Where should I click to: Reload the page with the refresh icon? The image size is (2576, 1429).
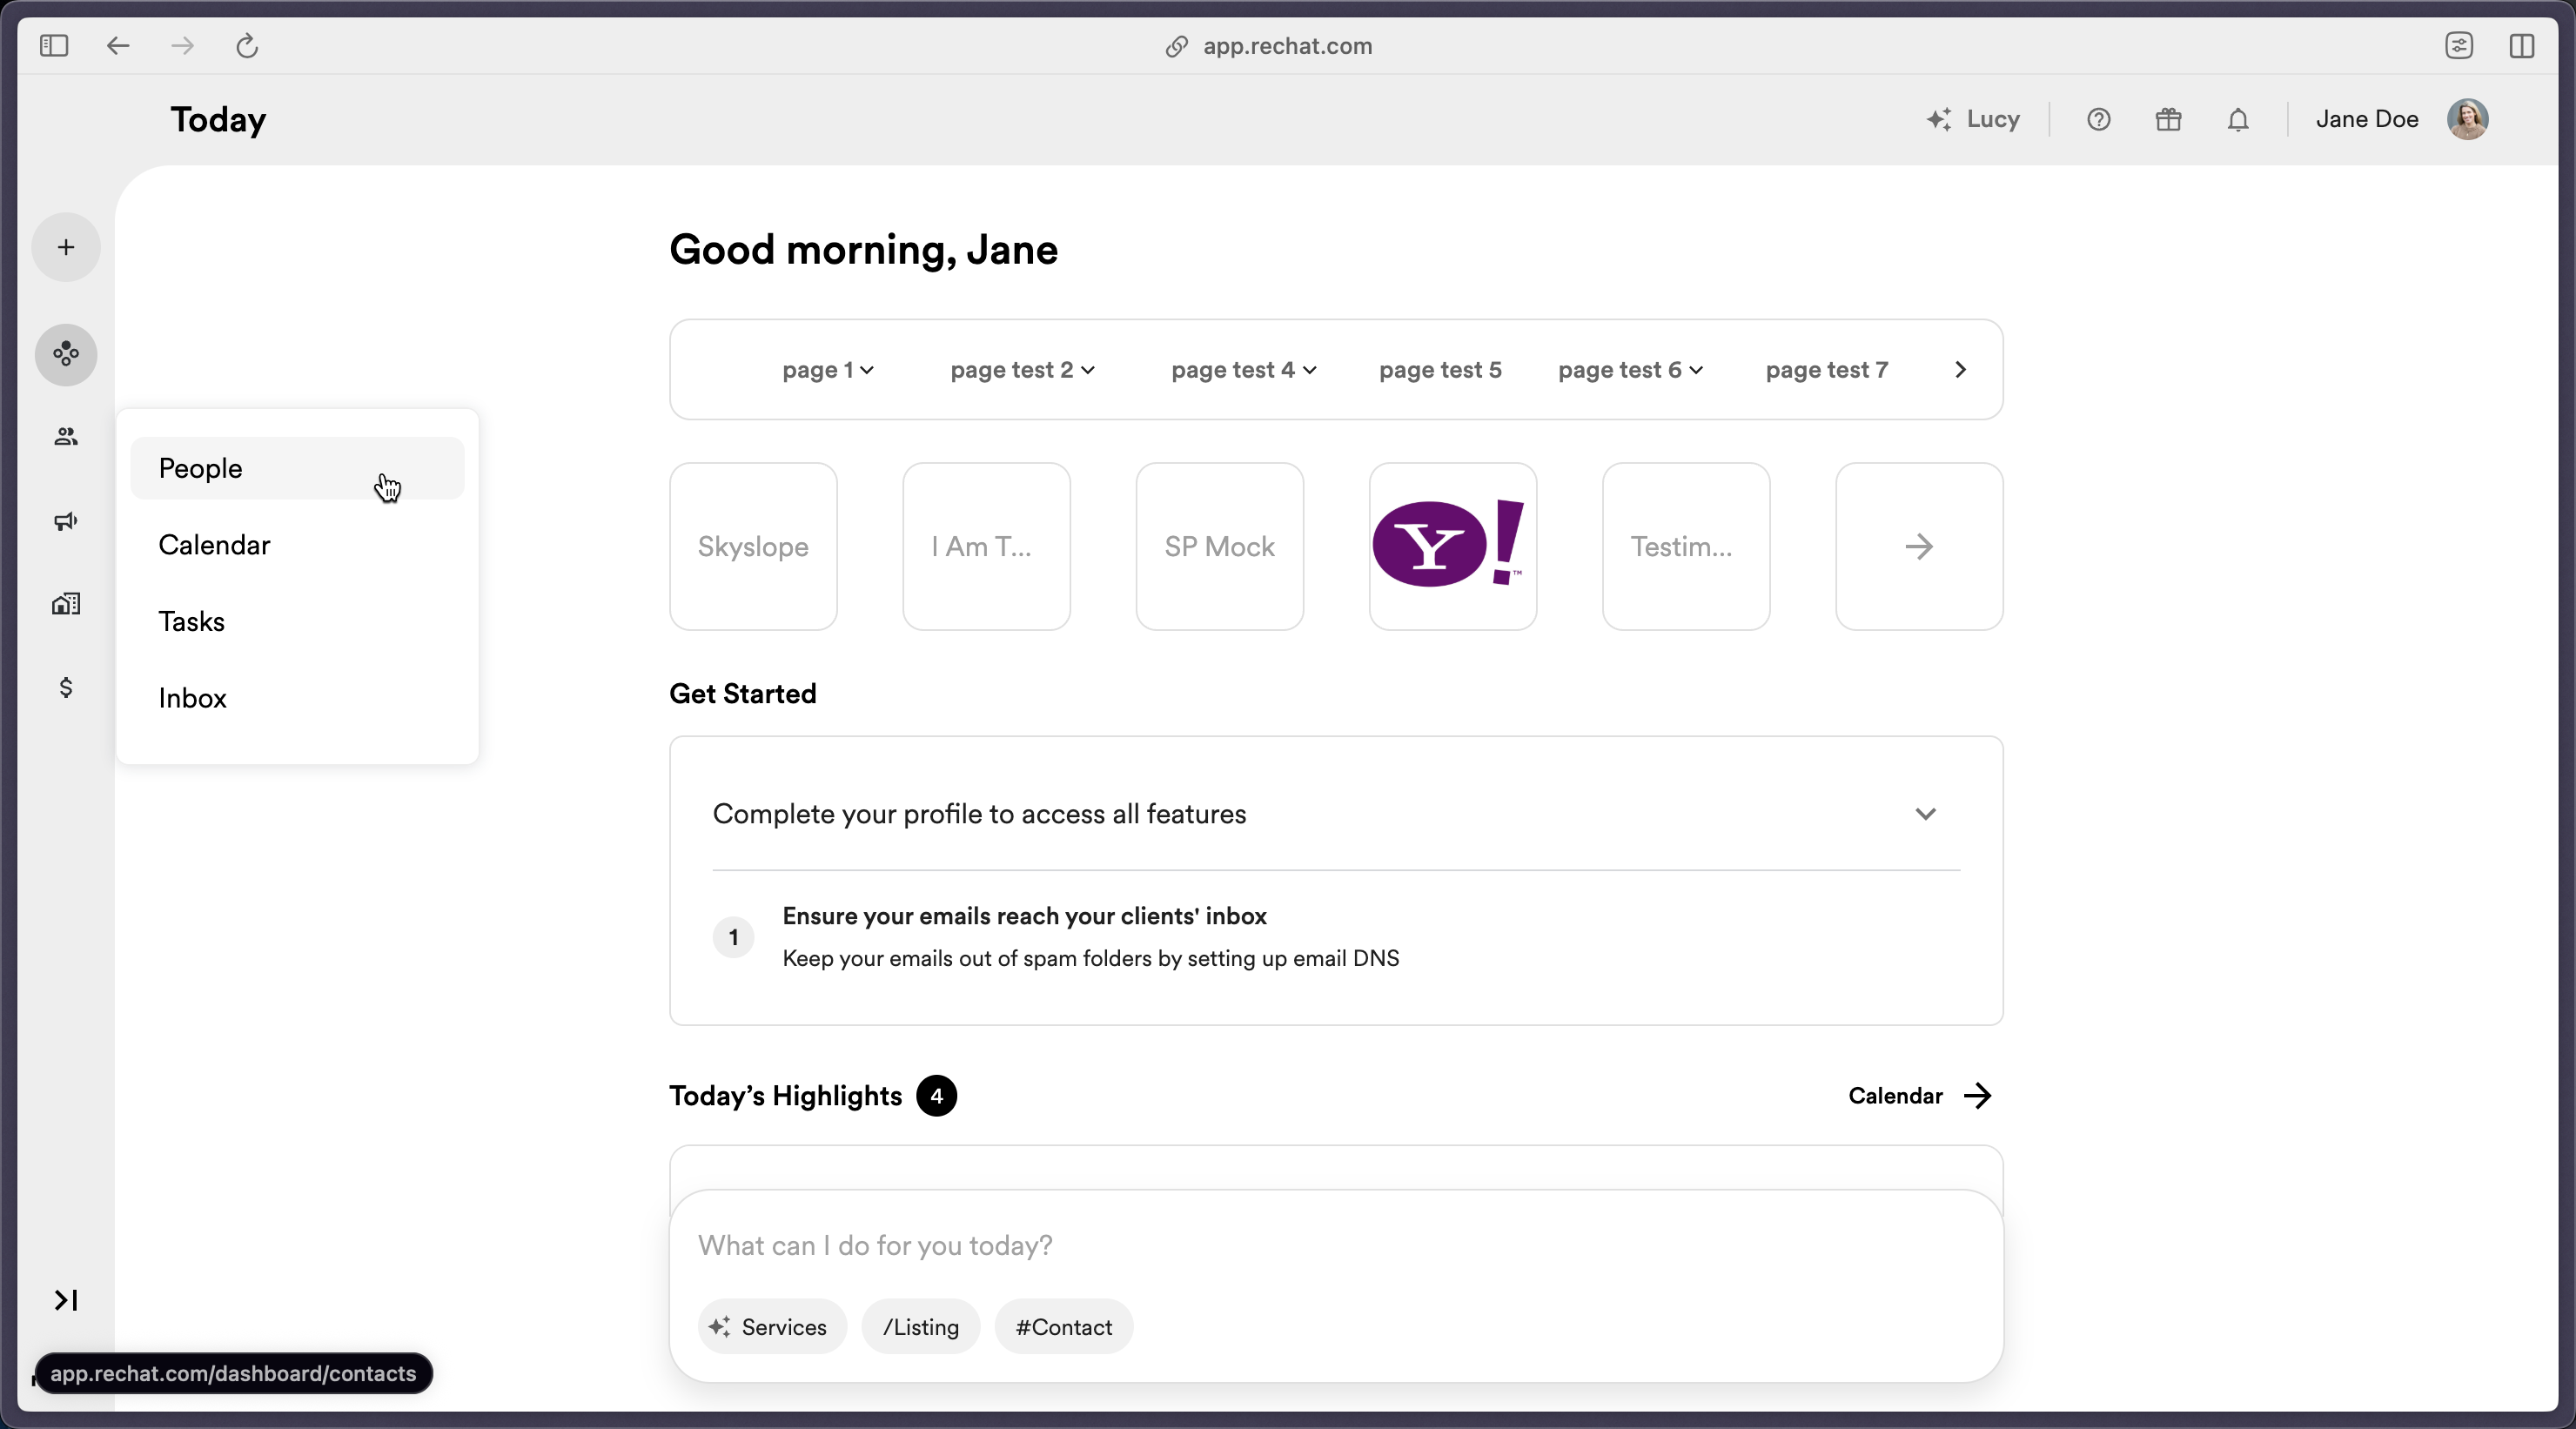click(x=246, y=46)
